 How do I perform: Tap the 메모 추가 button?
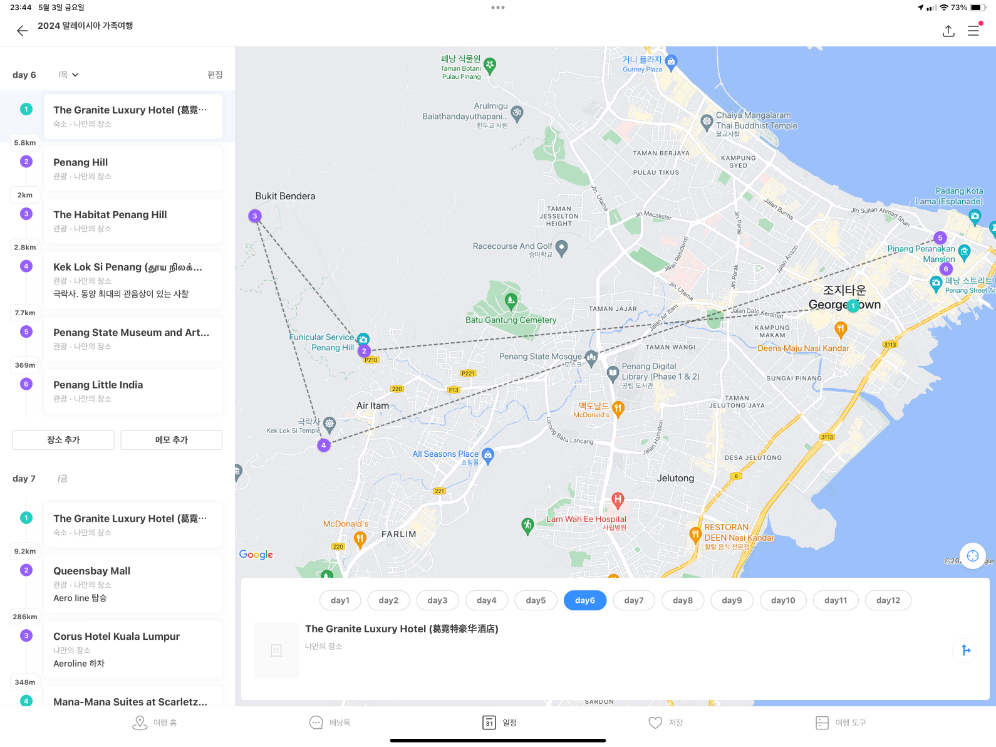point(172,440)
